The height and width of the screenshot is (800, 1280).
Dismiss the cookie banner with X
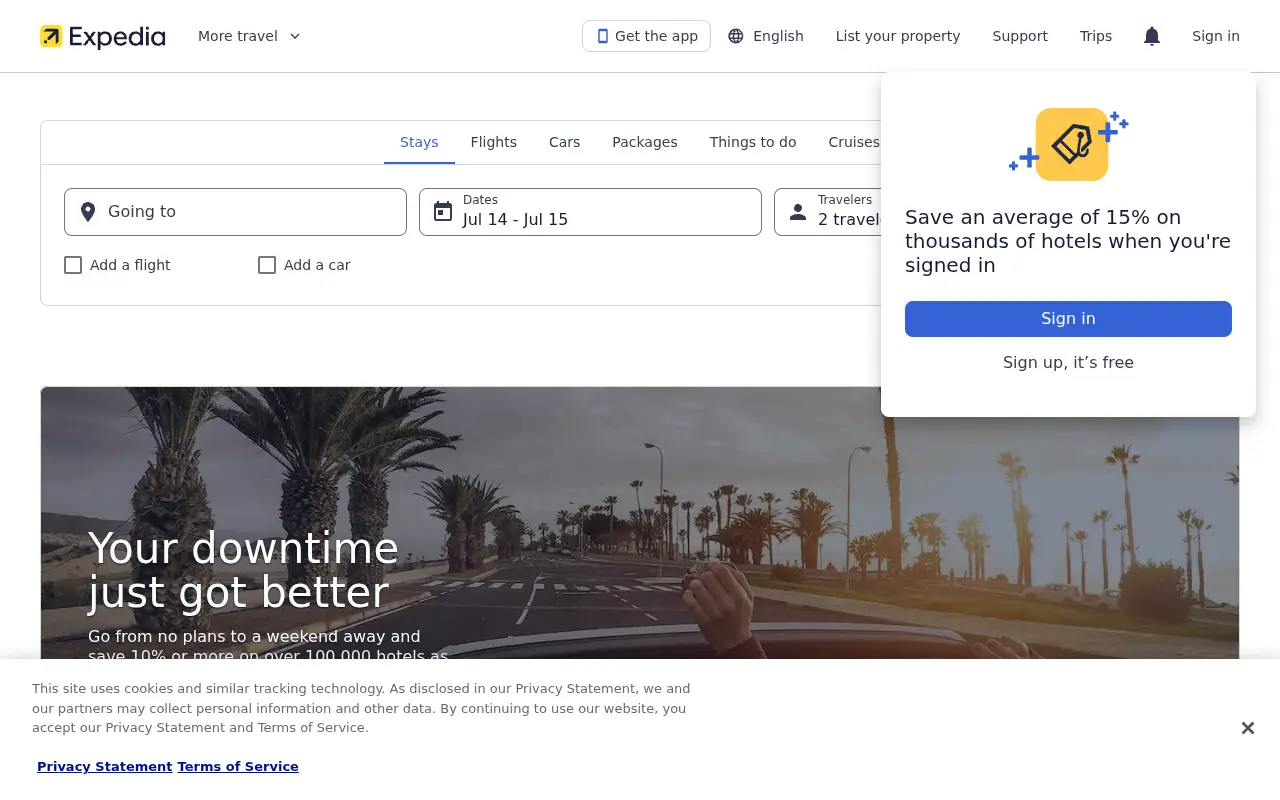point(1248,728)
